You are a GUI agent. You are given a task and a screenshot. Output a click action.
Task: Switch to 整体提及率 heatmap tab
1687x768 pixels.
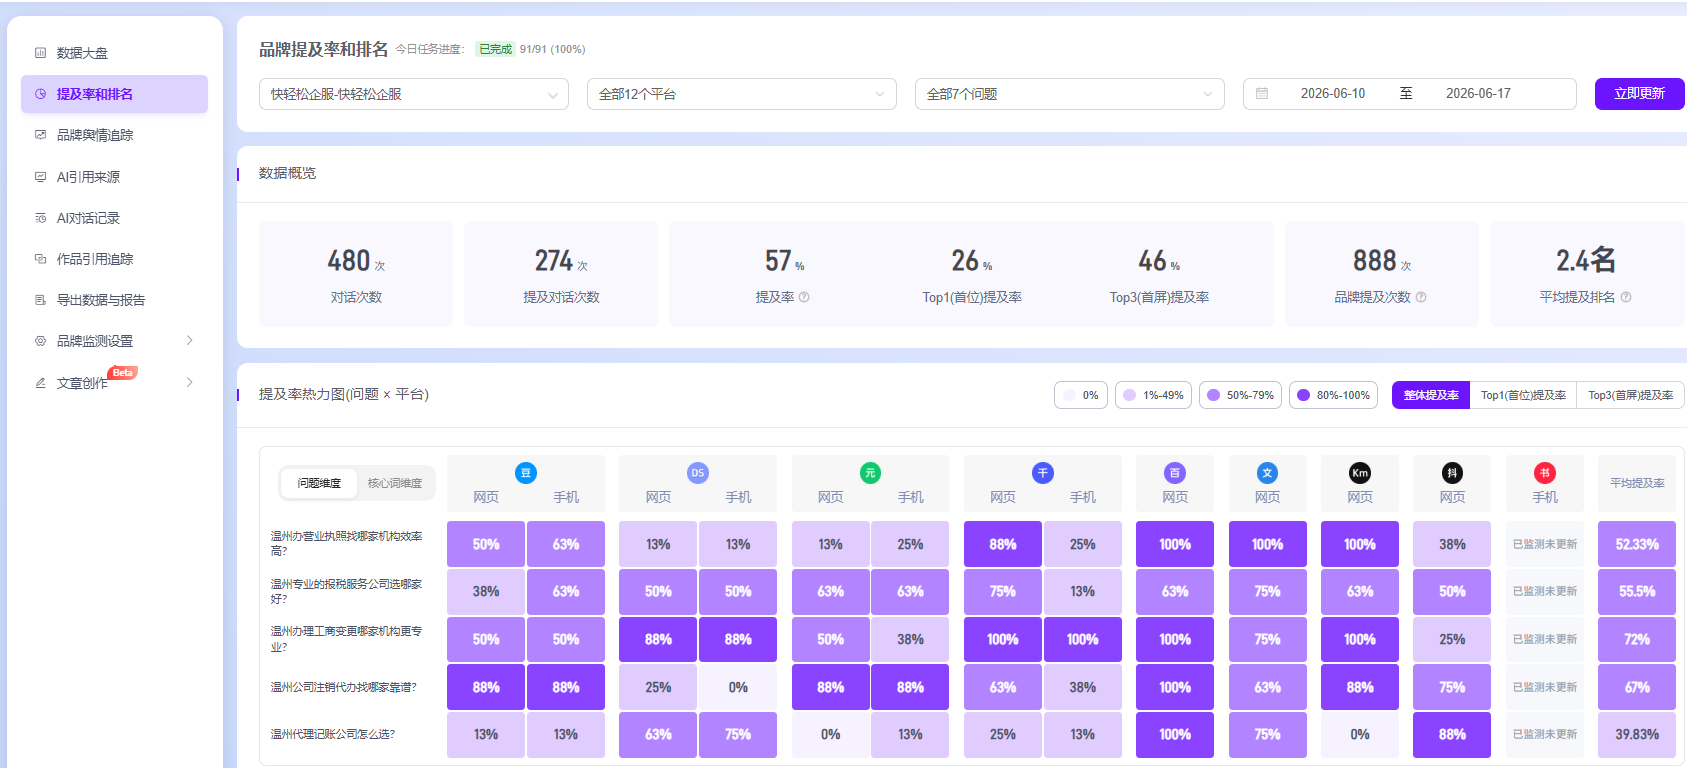1431,395
